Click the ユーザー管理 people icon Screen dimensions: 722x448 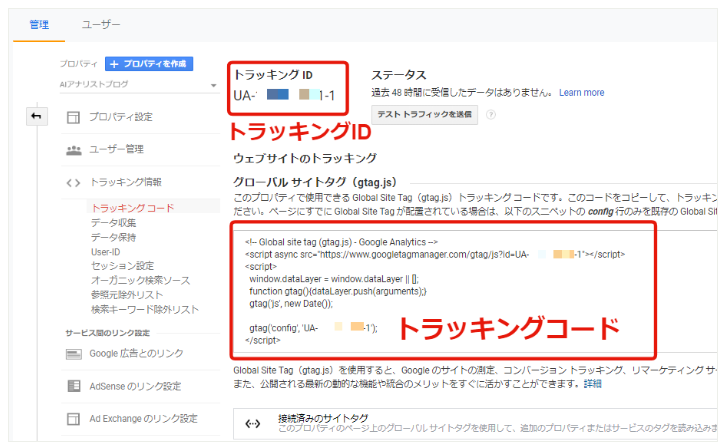coord(74,150)
